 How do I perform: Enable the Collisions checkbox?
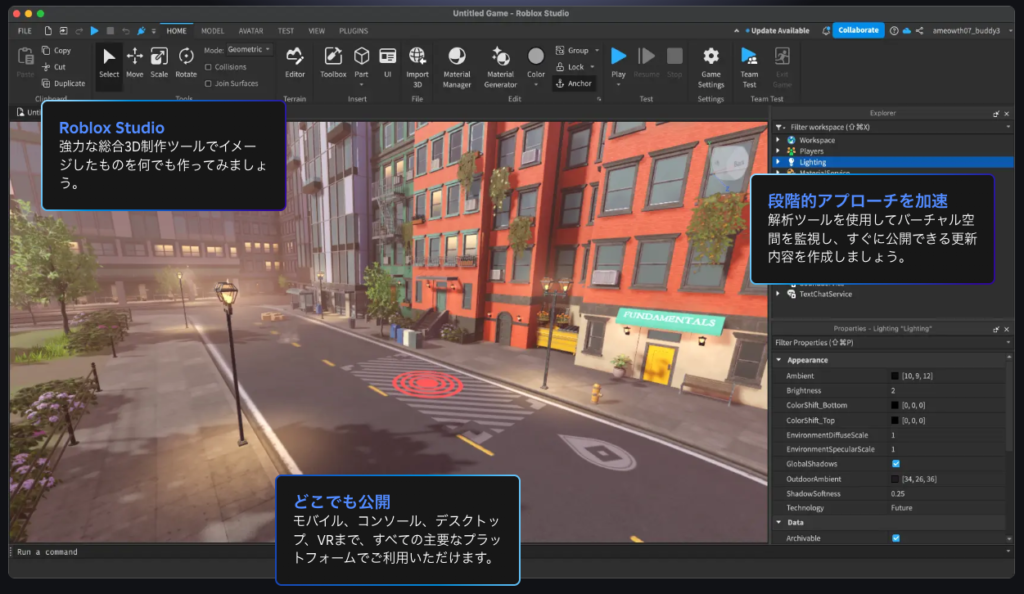207,67
